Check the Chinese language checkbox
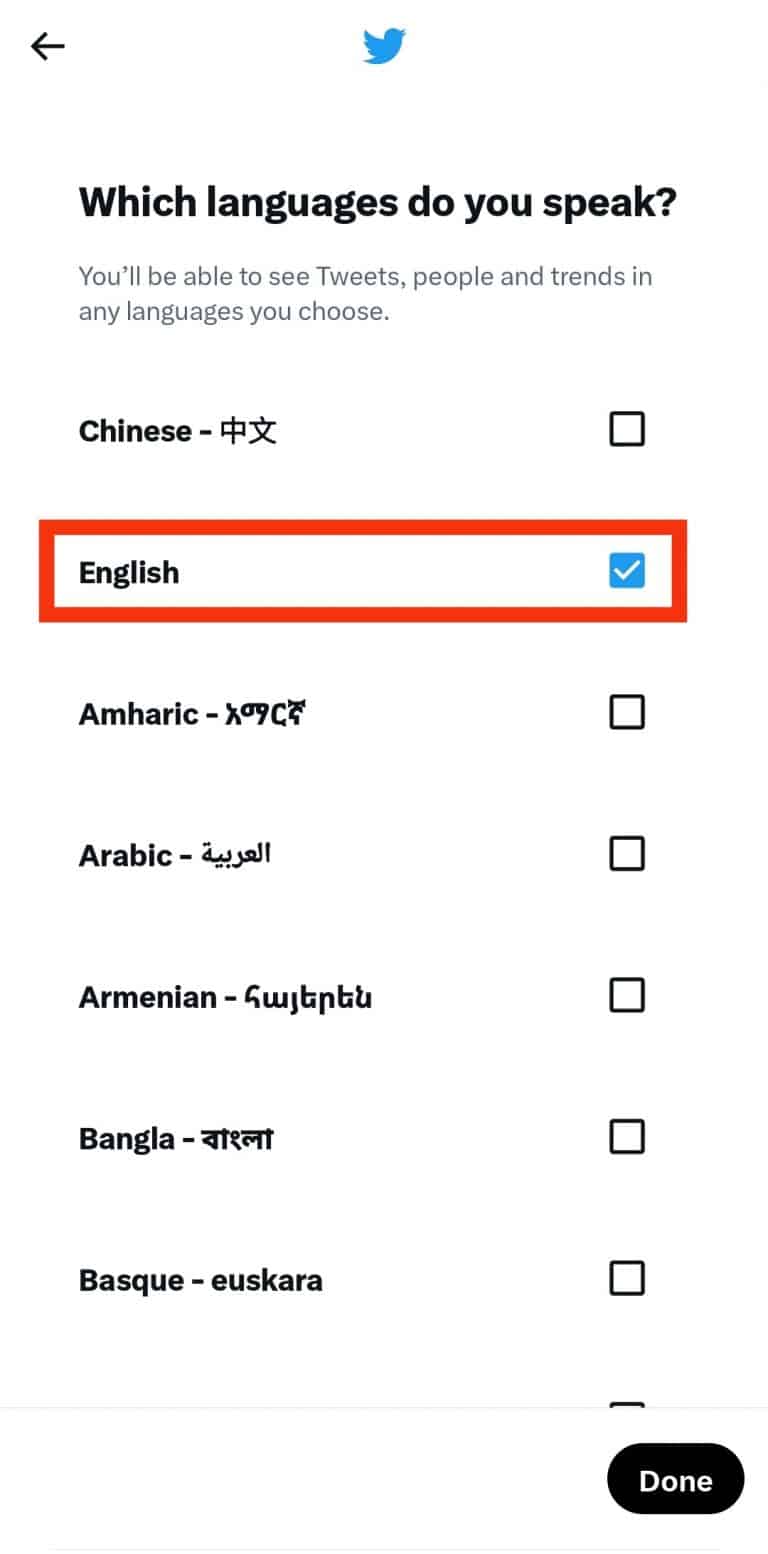768x1554 pixels. (x=627, y=429)
